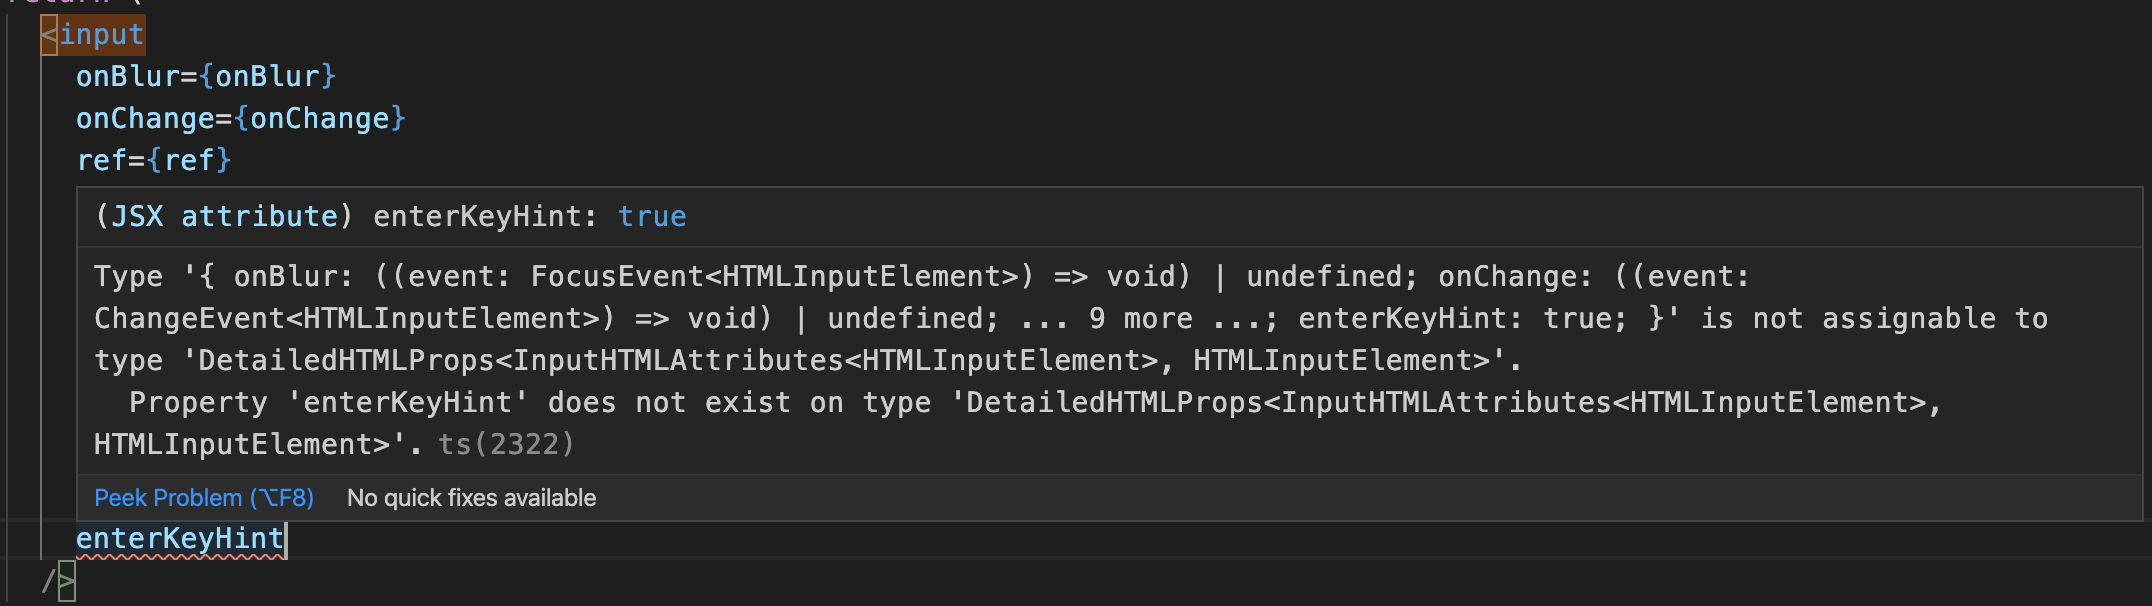Place cursor after enterKeyHint in the code

coord(286,538)
